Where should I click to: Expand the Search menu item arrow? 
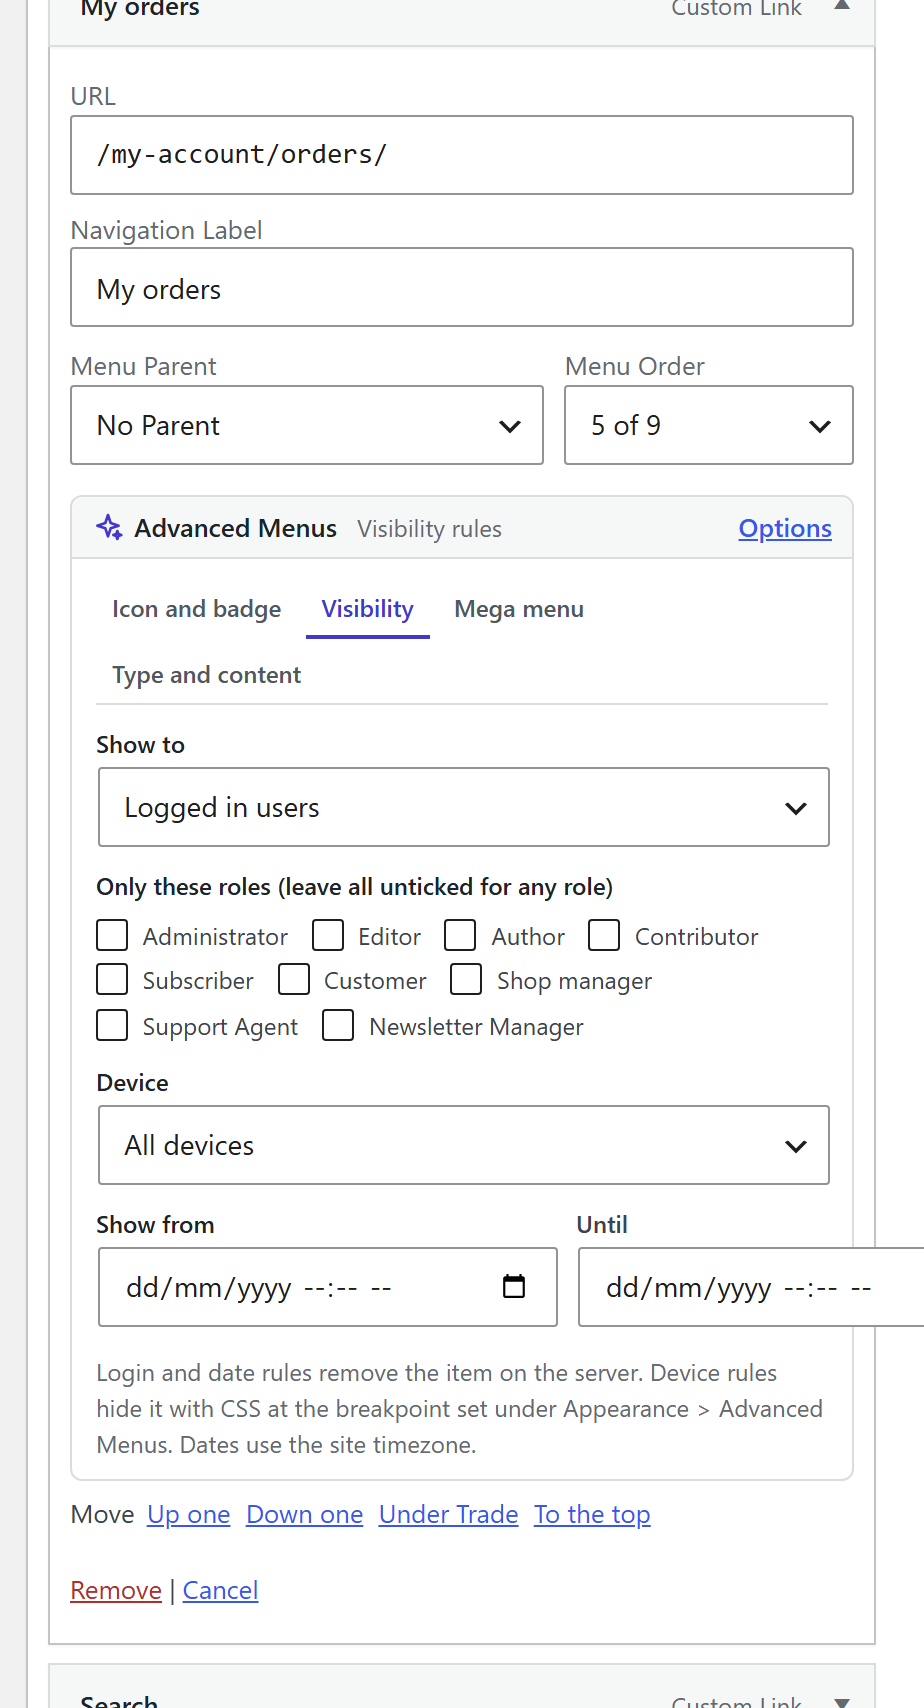point(842,1702)
